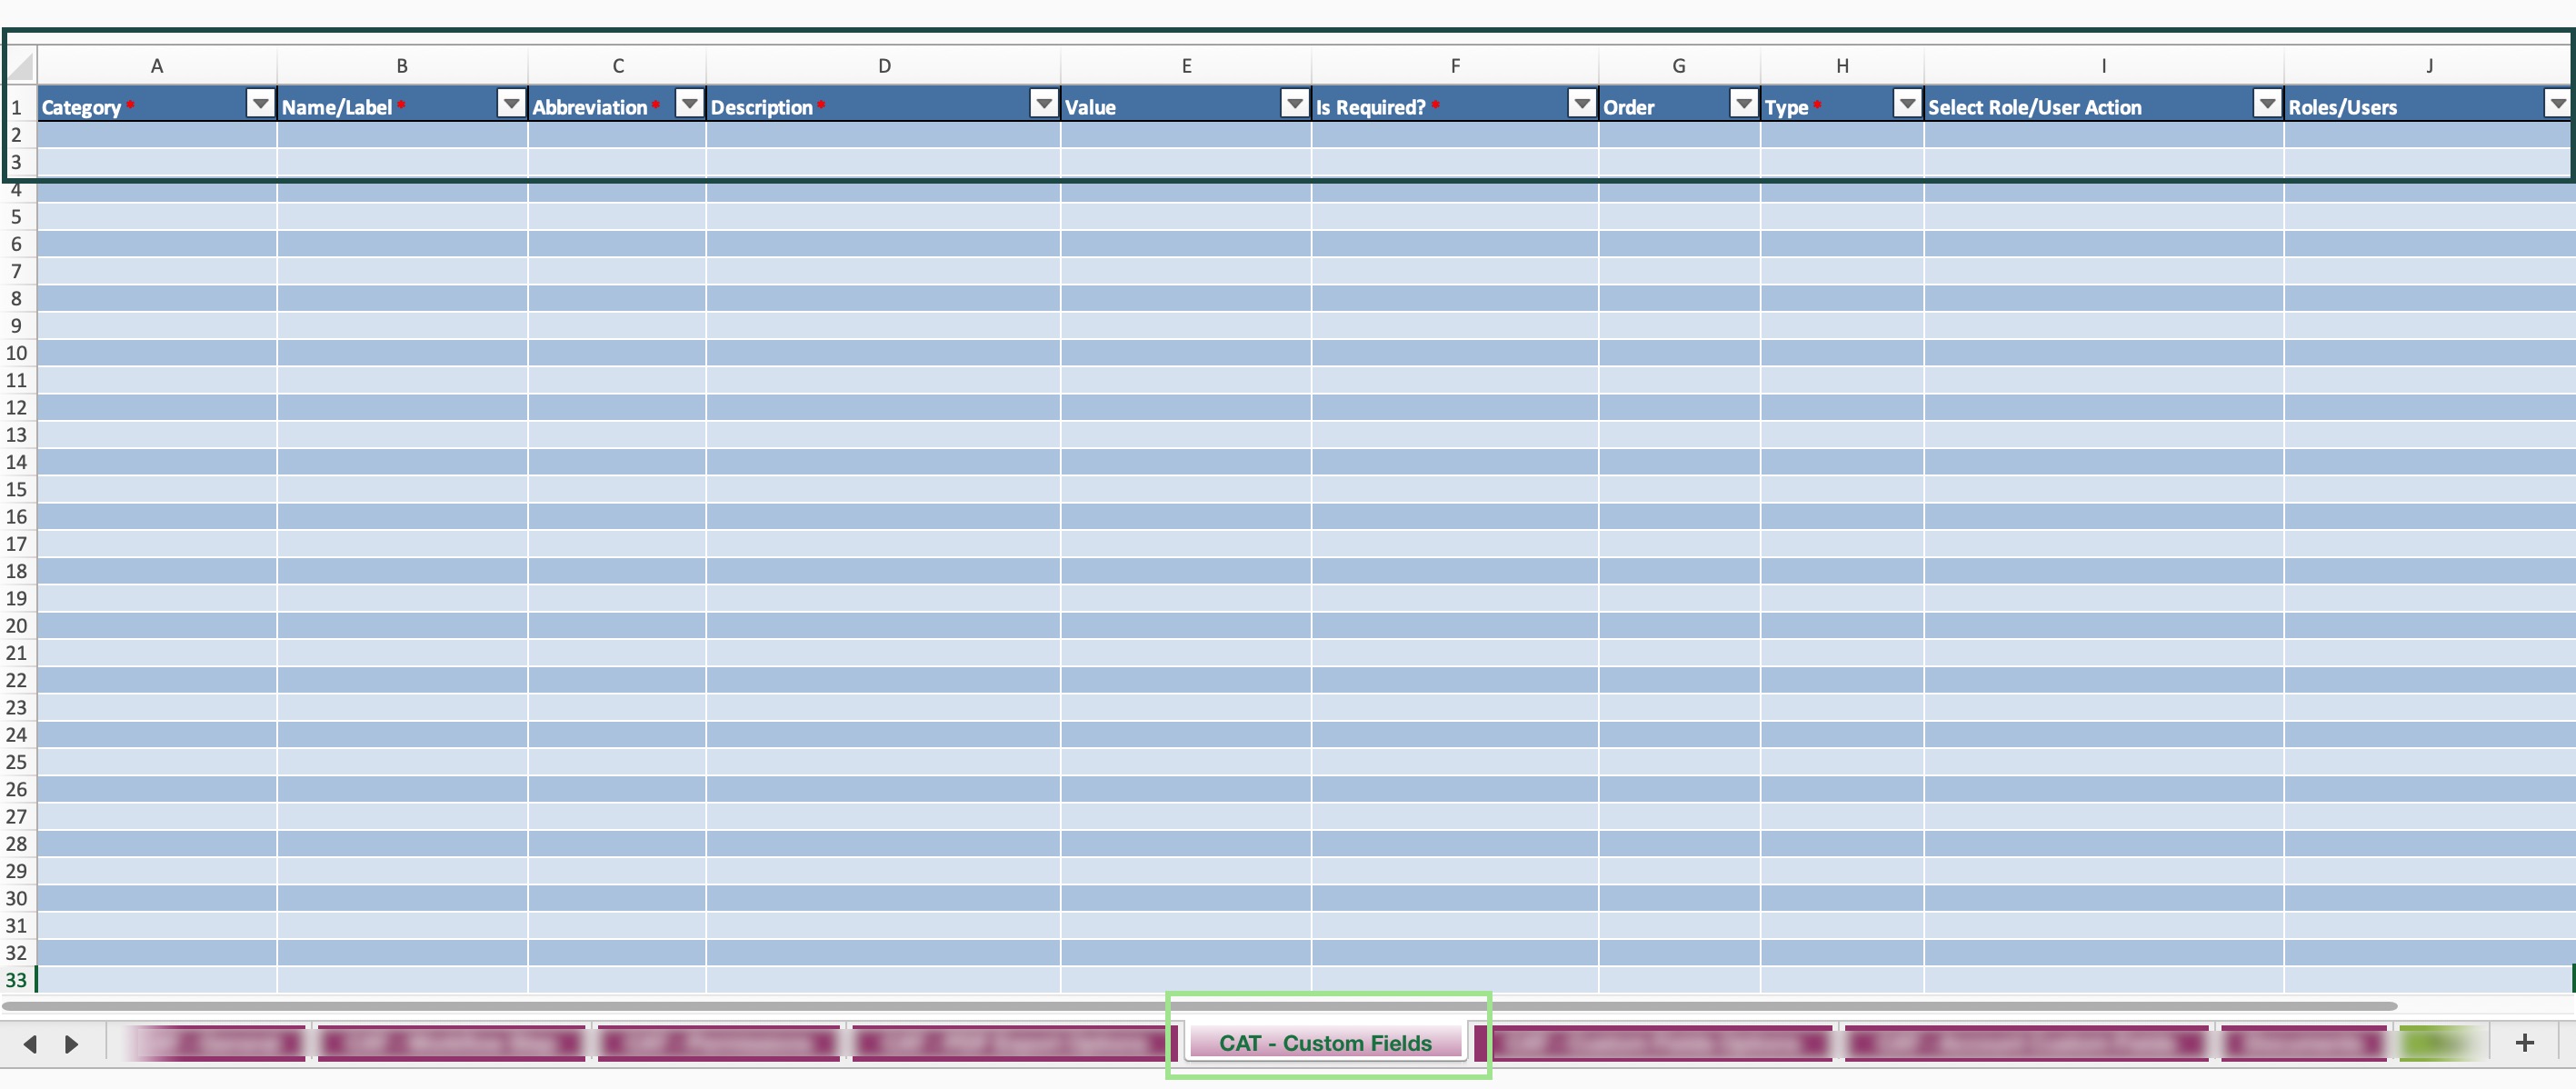Viewport: 2576px width, 1089px height.
Task: Click the Order header cell
Action: point(1679,105)
